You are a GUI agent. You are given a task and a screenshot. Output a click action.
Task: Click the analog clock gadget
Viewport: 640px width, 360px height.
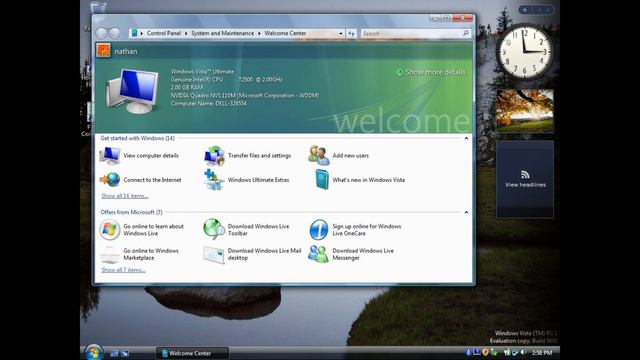(x=524, y=52)
